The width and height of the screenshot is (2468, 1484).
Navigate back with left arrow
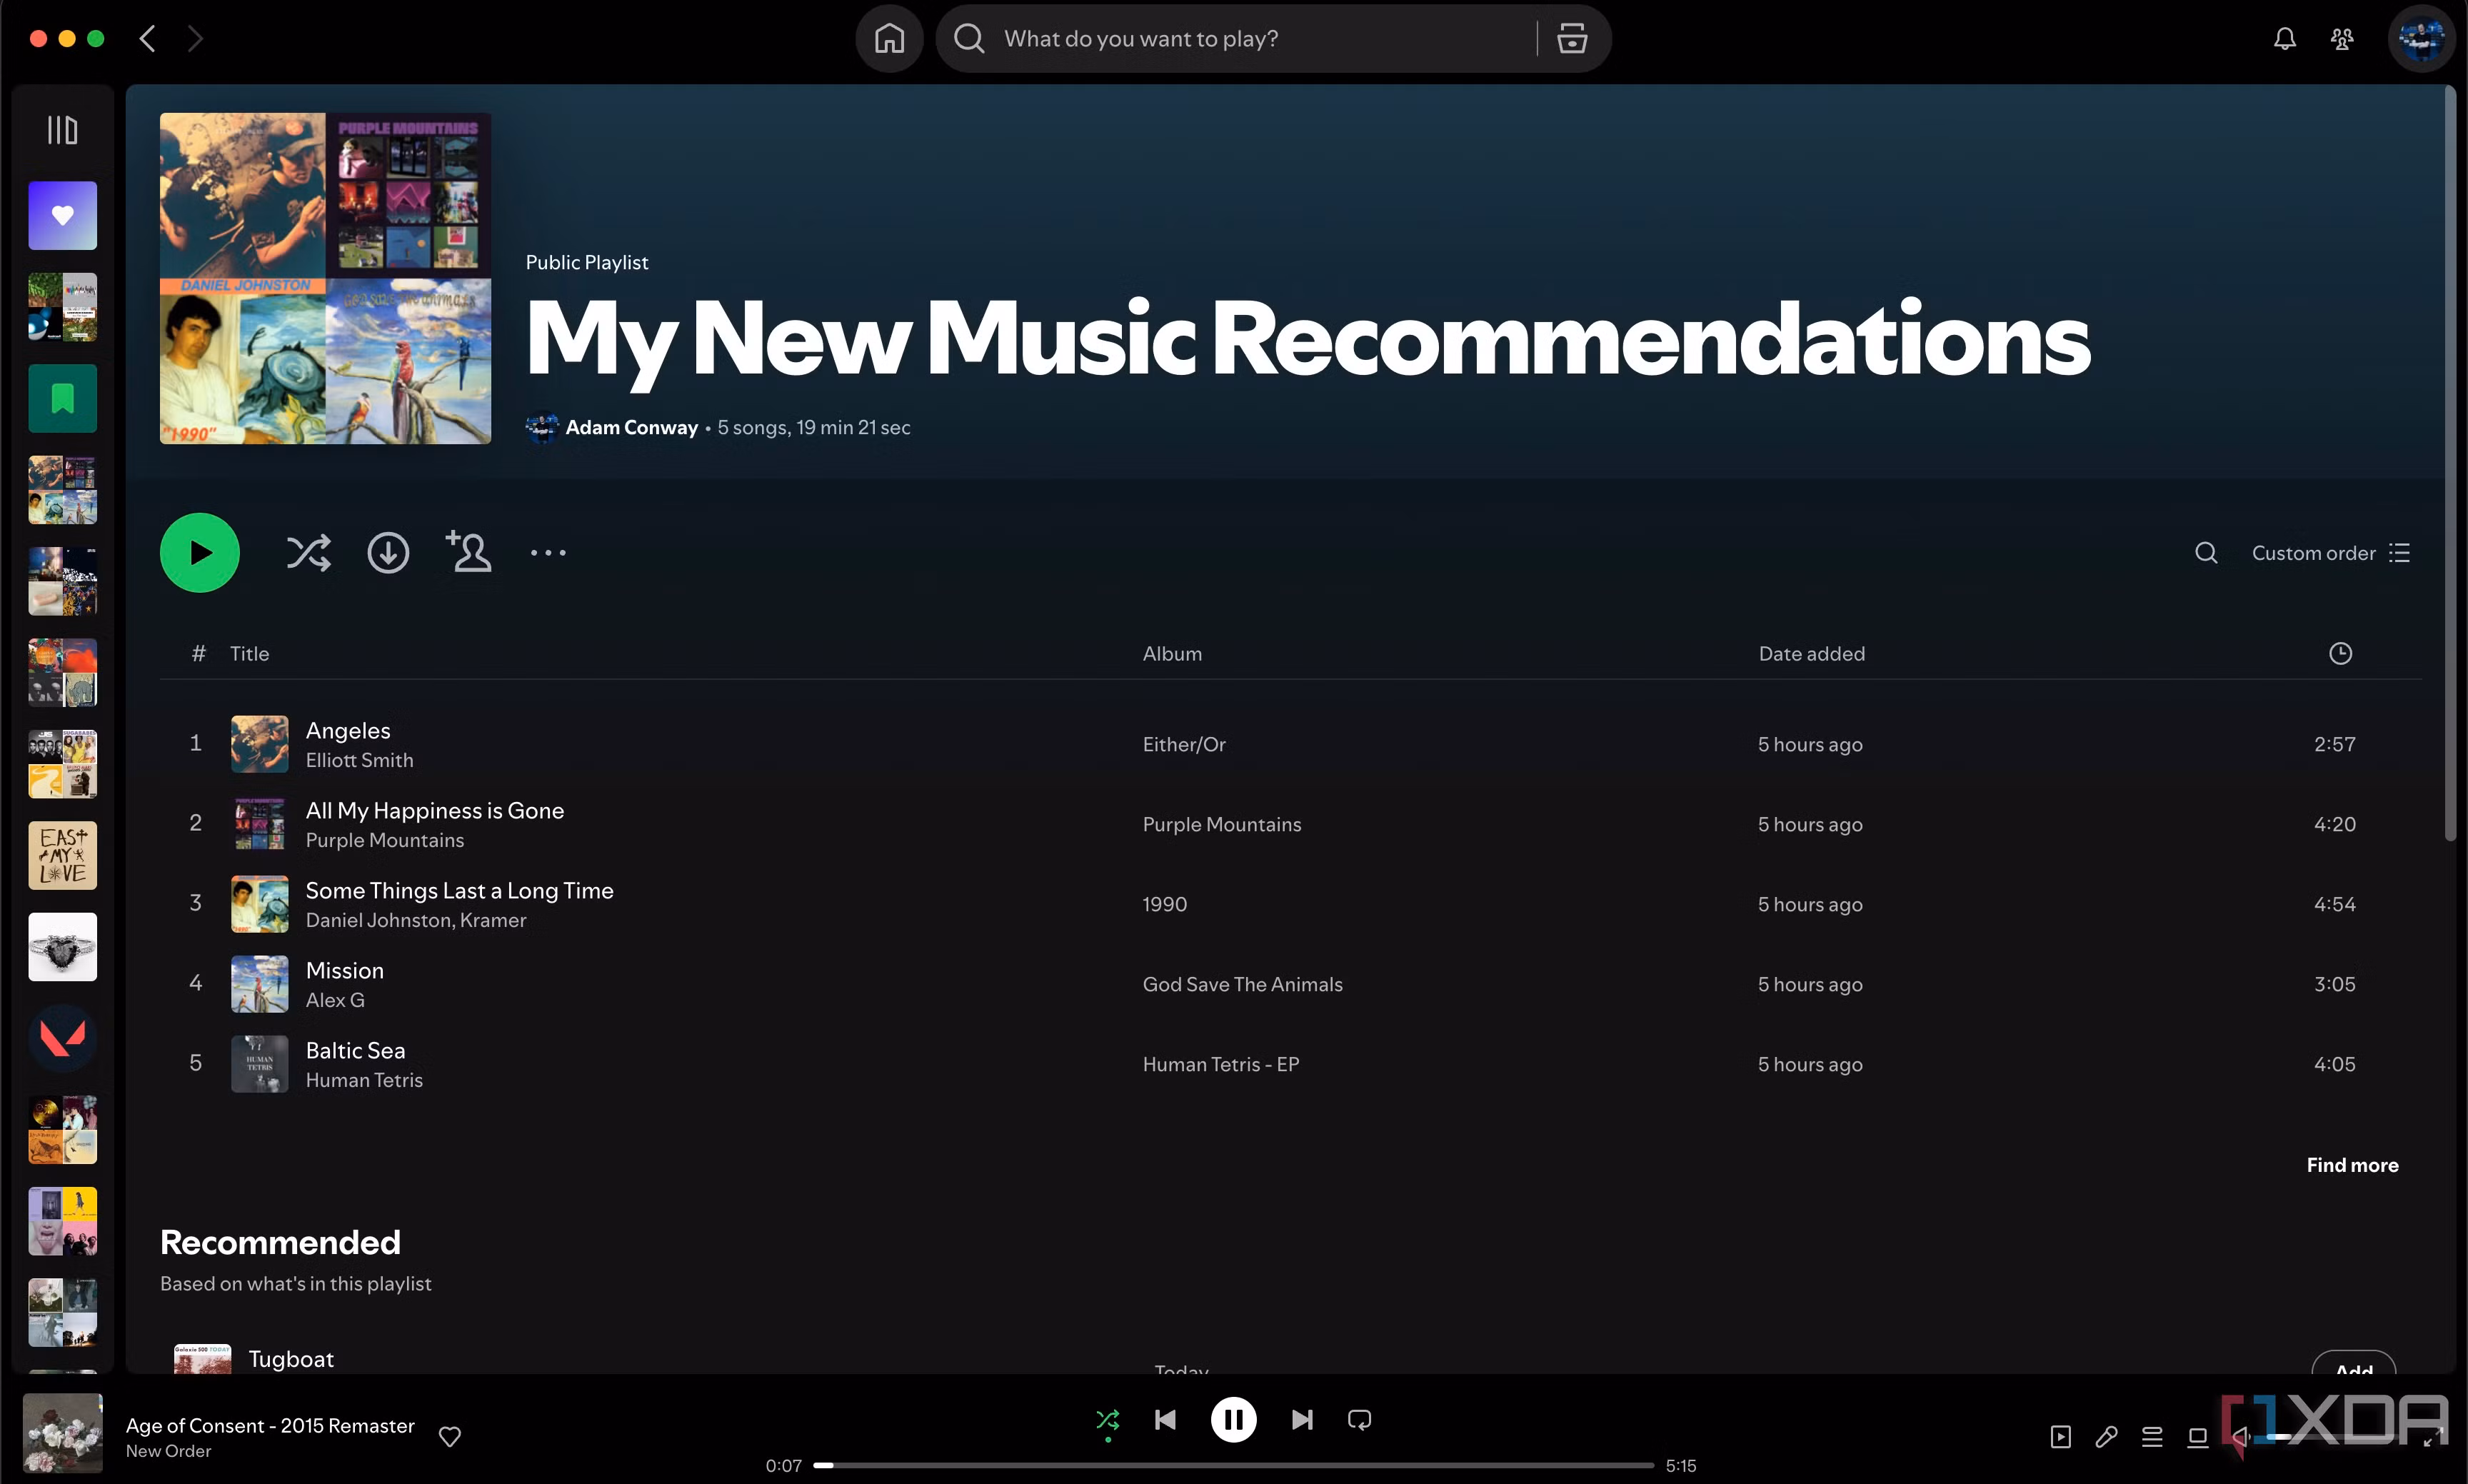pos(148,39)
